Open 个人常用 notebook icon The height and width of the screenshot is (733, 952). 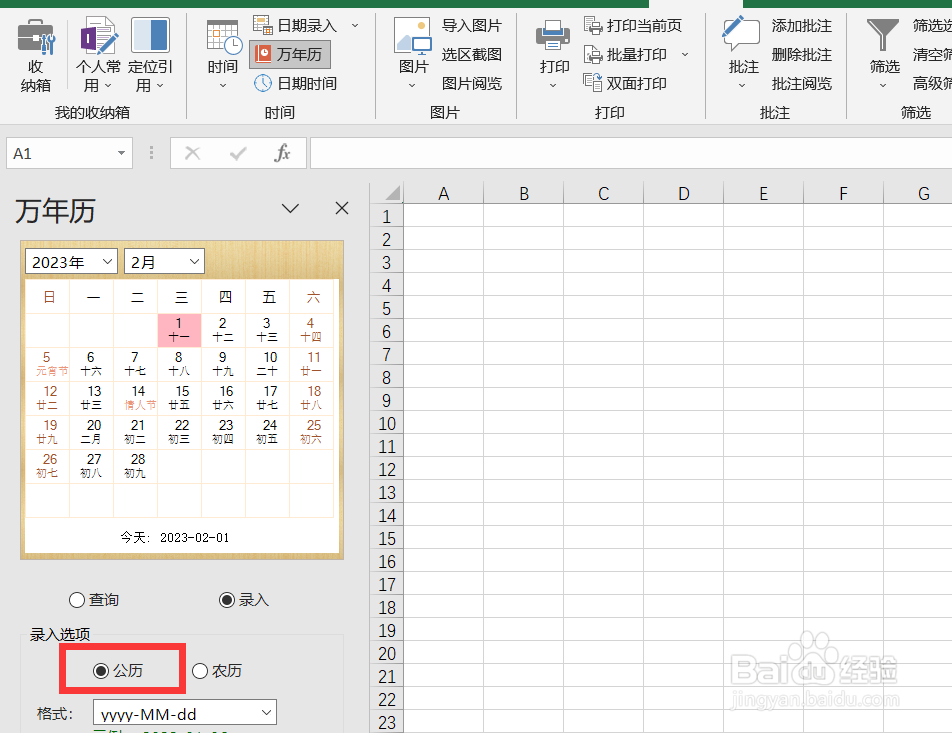click(98, 35)
